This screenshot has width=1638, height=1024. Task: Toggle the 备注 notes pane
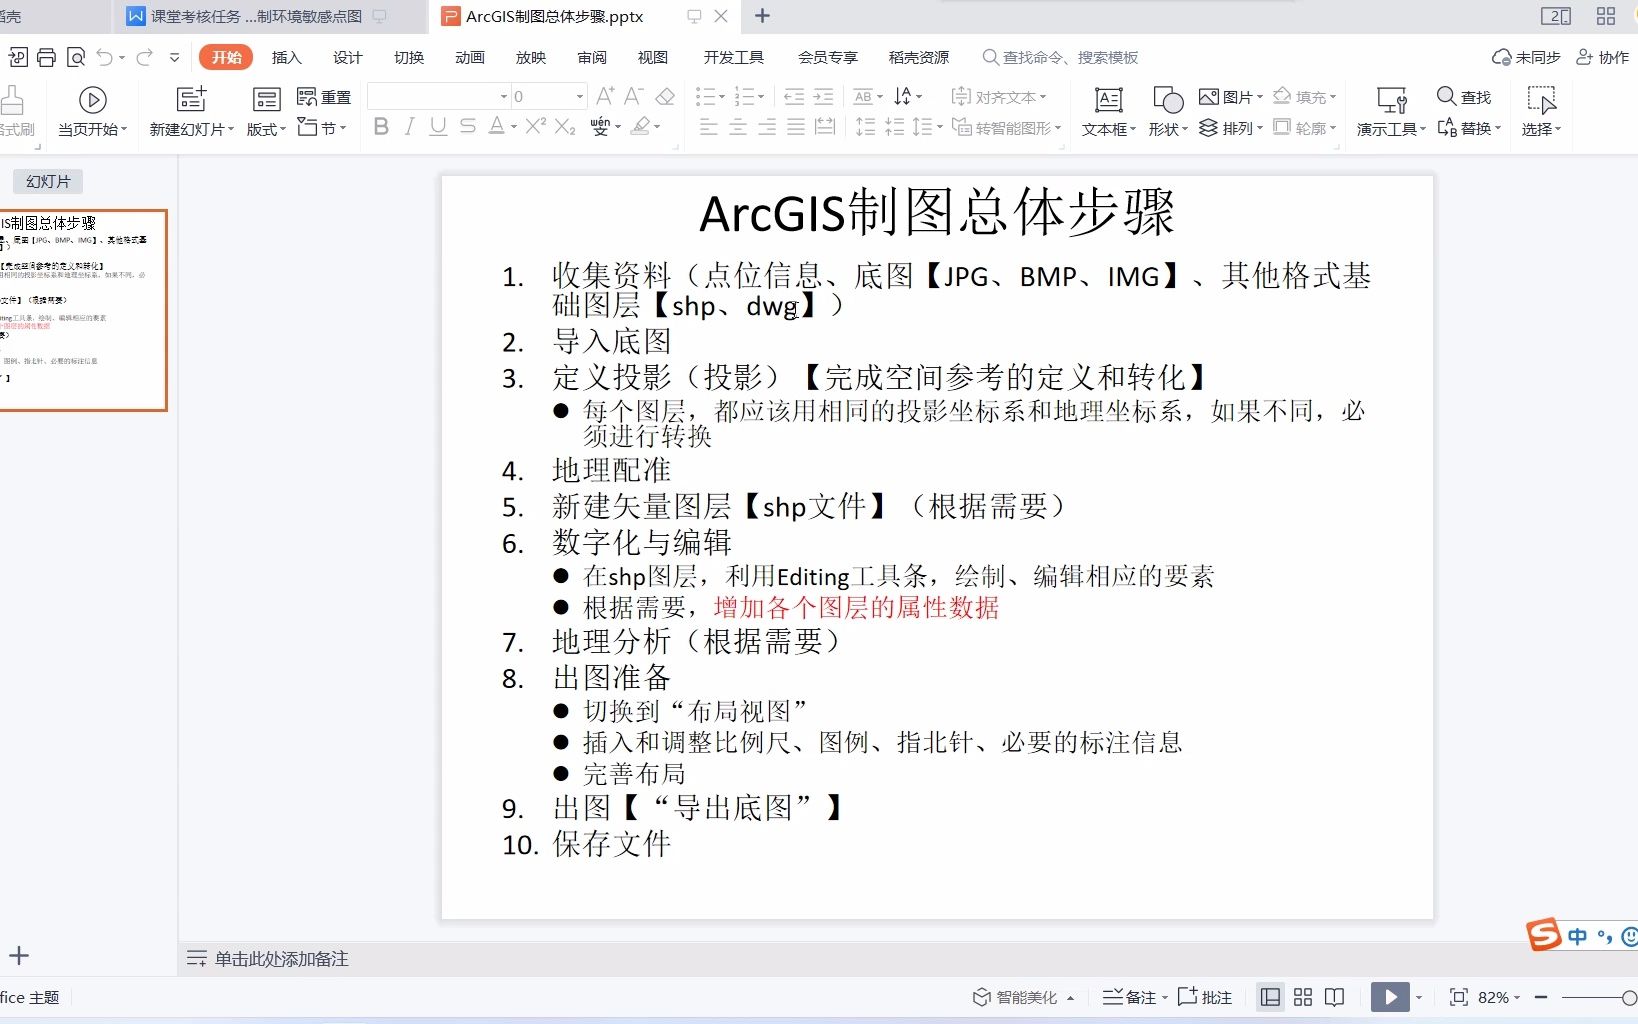(1134, 997)
